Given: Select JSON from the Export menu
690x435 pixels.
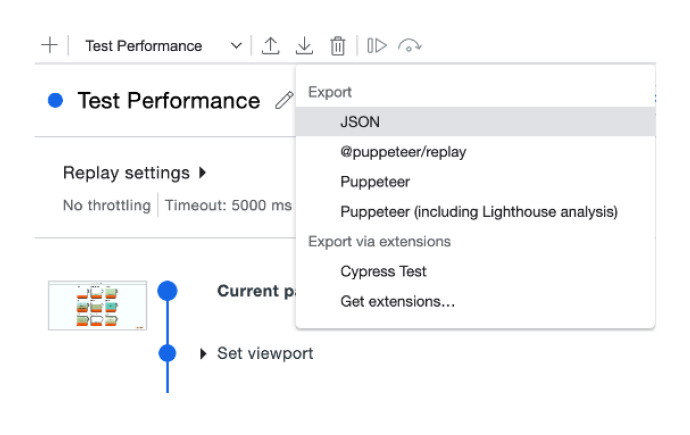Looking at the screenshot, I should pyautogui.click(x=360, y=122).
